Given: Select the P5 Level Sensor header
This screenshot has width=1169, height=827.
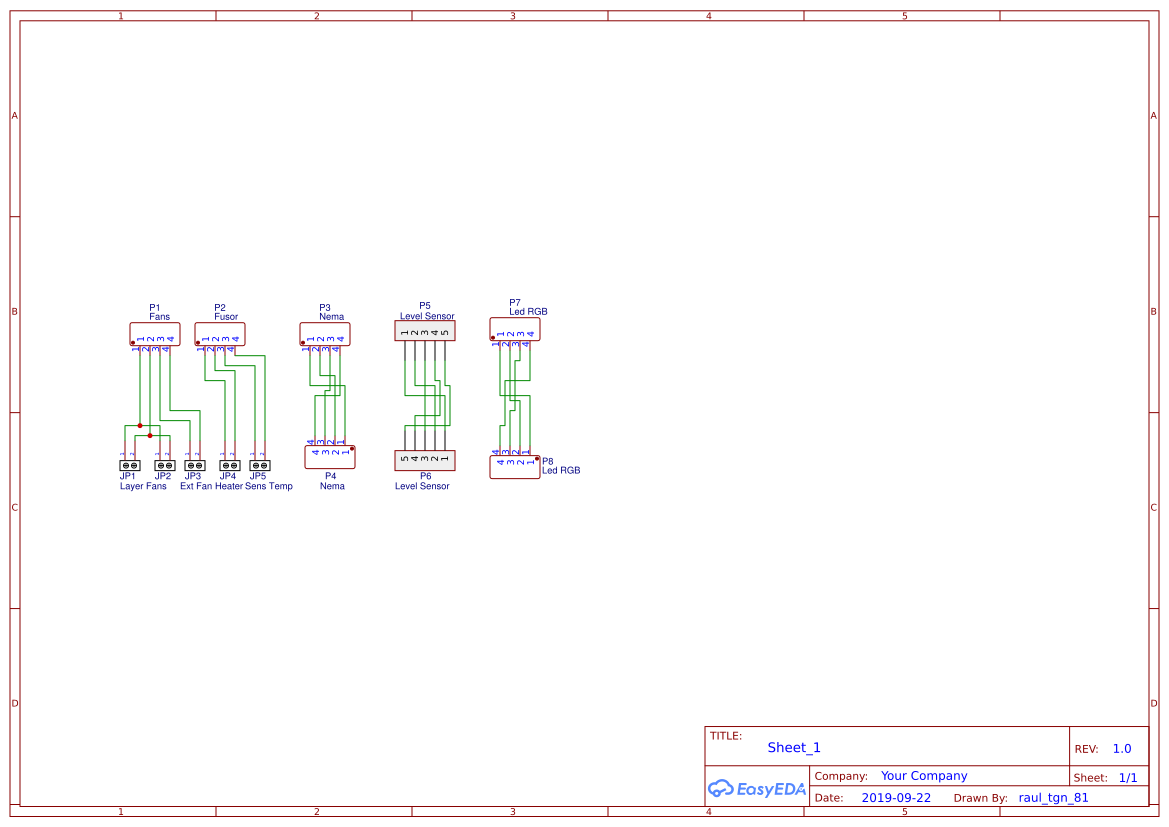Looking at the screenshot, I should tap(425, 331).
